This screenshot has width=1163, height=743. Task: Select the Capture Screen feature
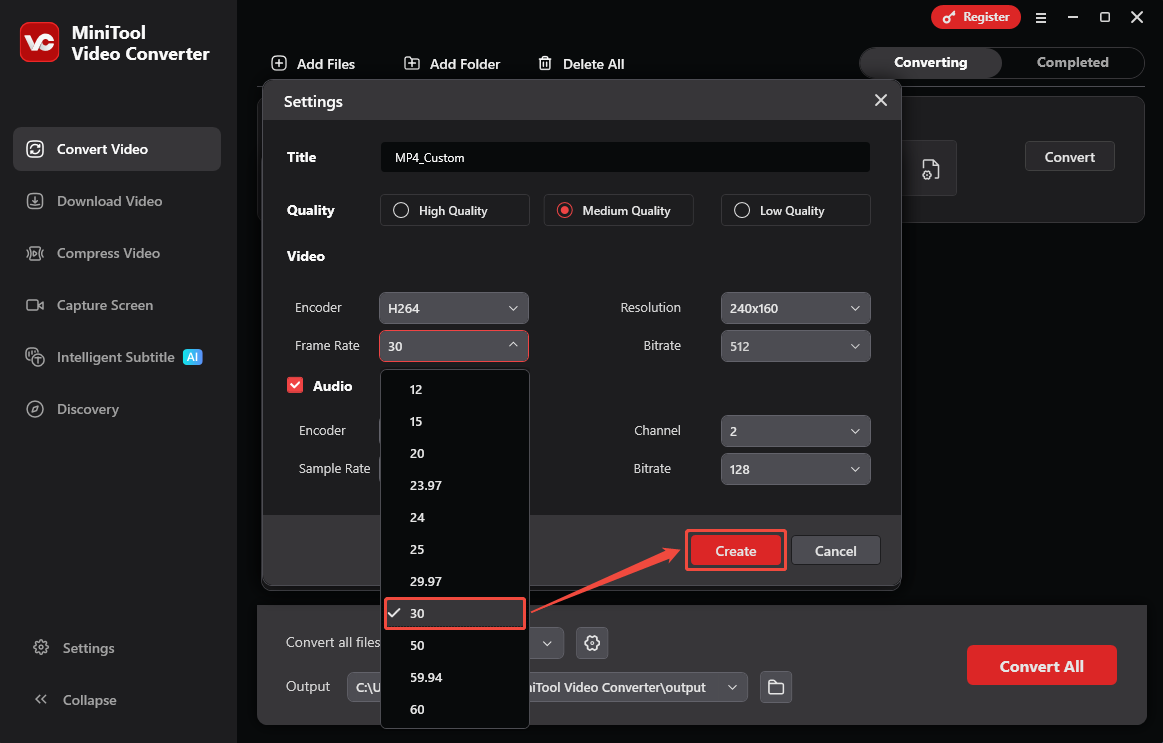click(103, 305)
